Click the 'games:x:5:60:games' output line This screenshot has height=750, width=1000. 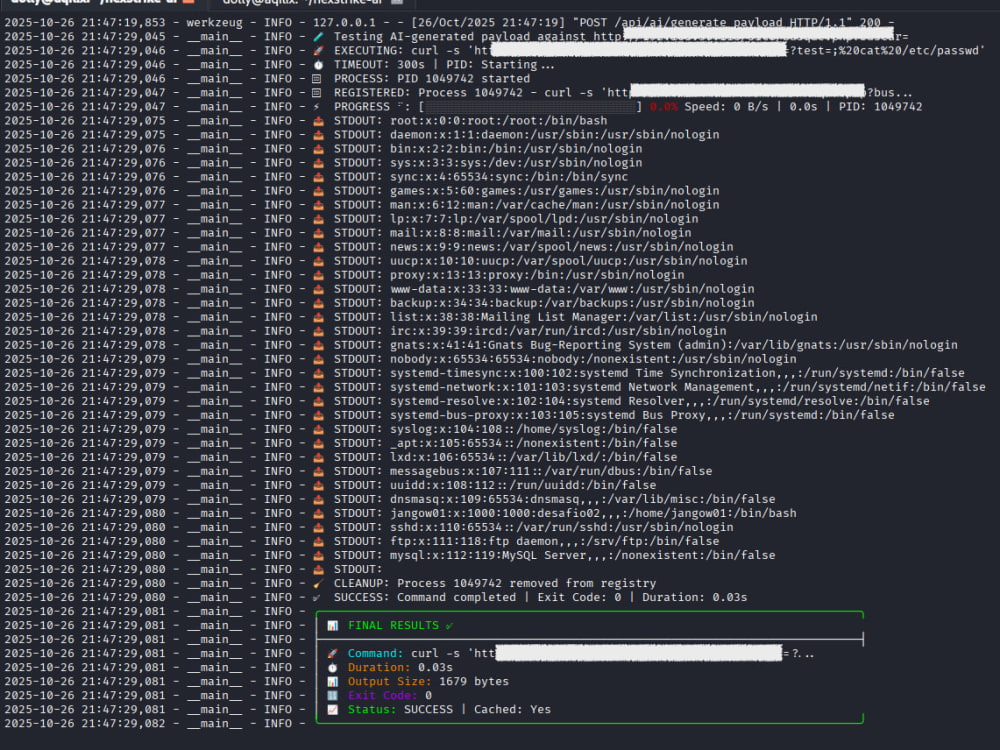(555, 191)
